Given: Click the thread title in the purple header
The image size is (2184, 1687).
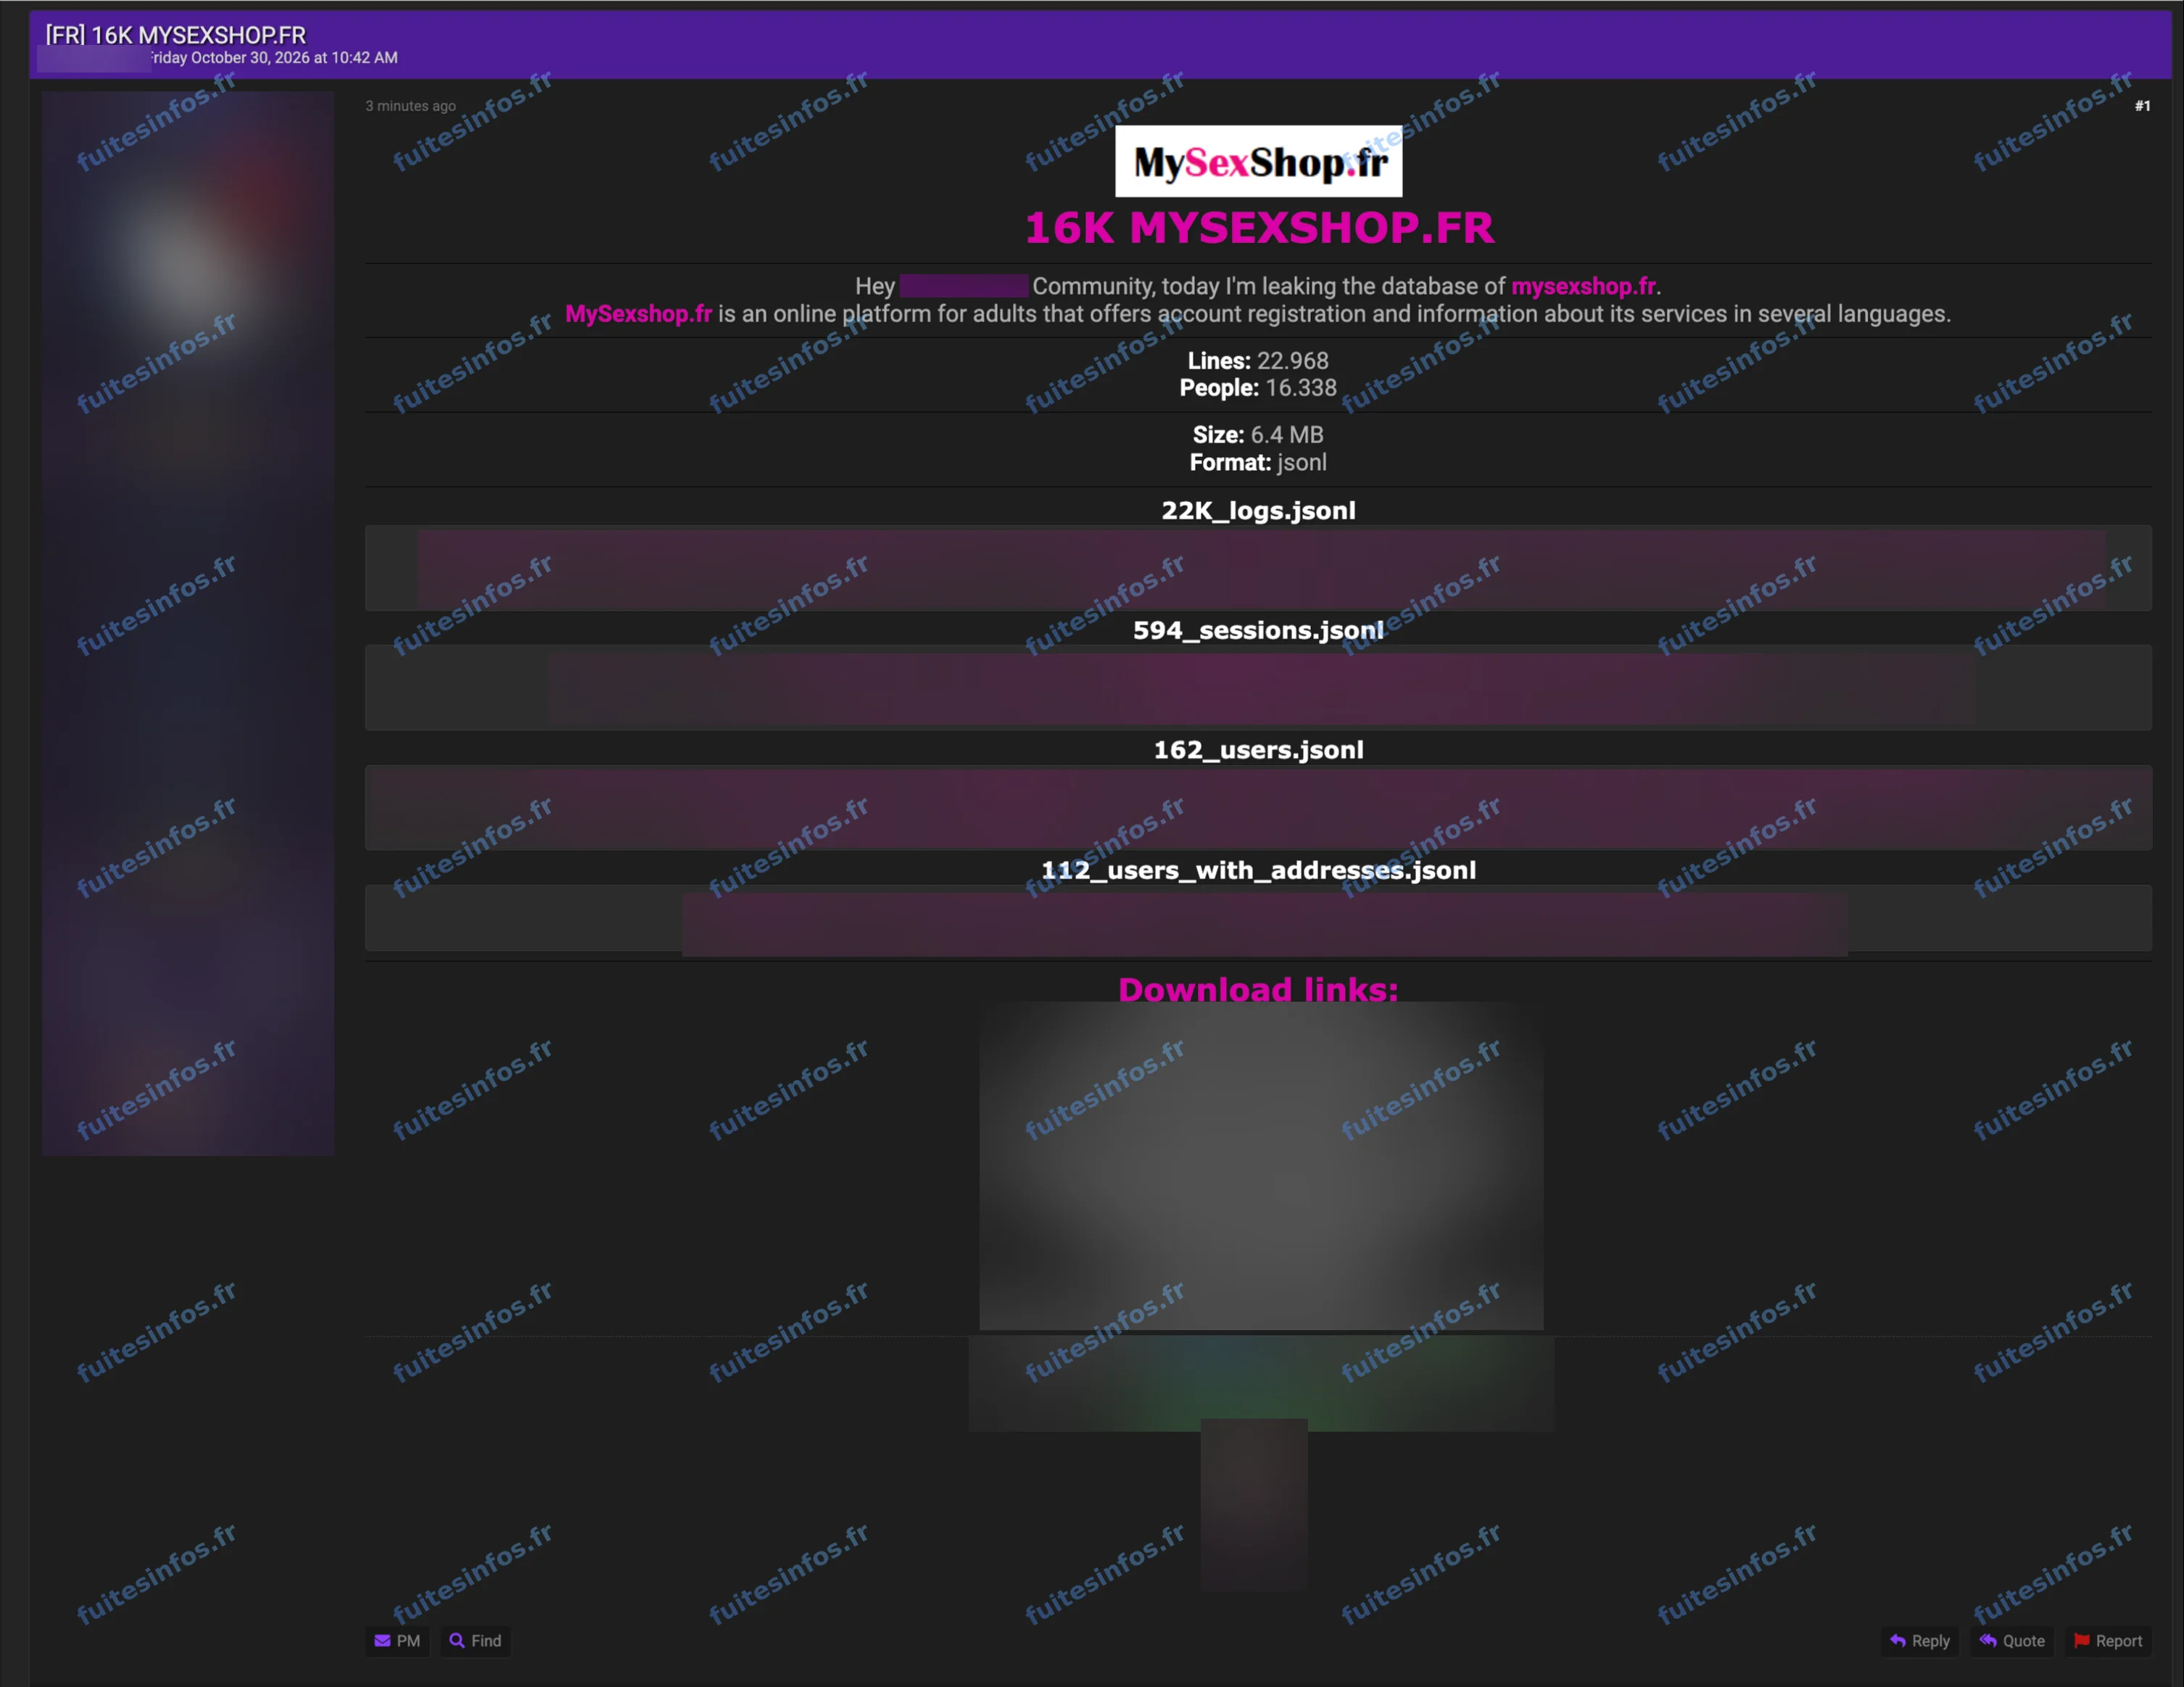Looking at the screenshot, I should pos(176,35).
